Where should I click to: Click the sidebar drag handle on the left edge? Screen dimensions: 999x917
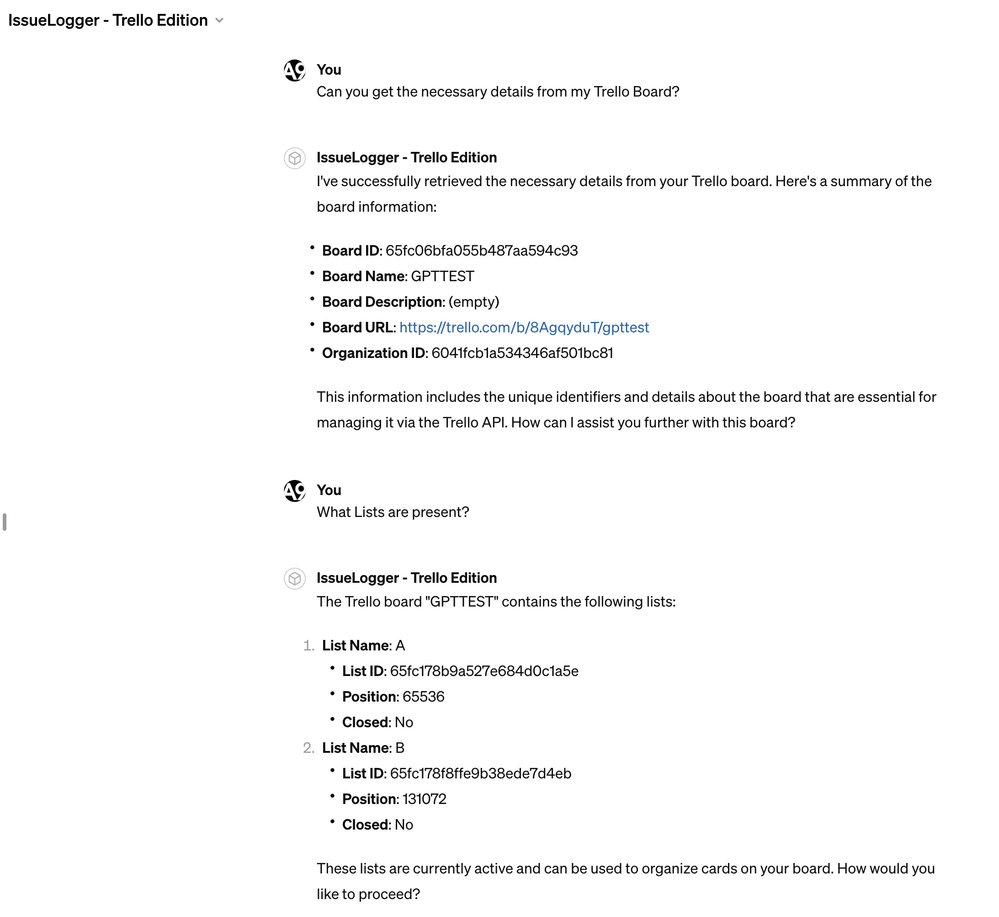(4, 521)
